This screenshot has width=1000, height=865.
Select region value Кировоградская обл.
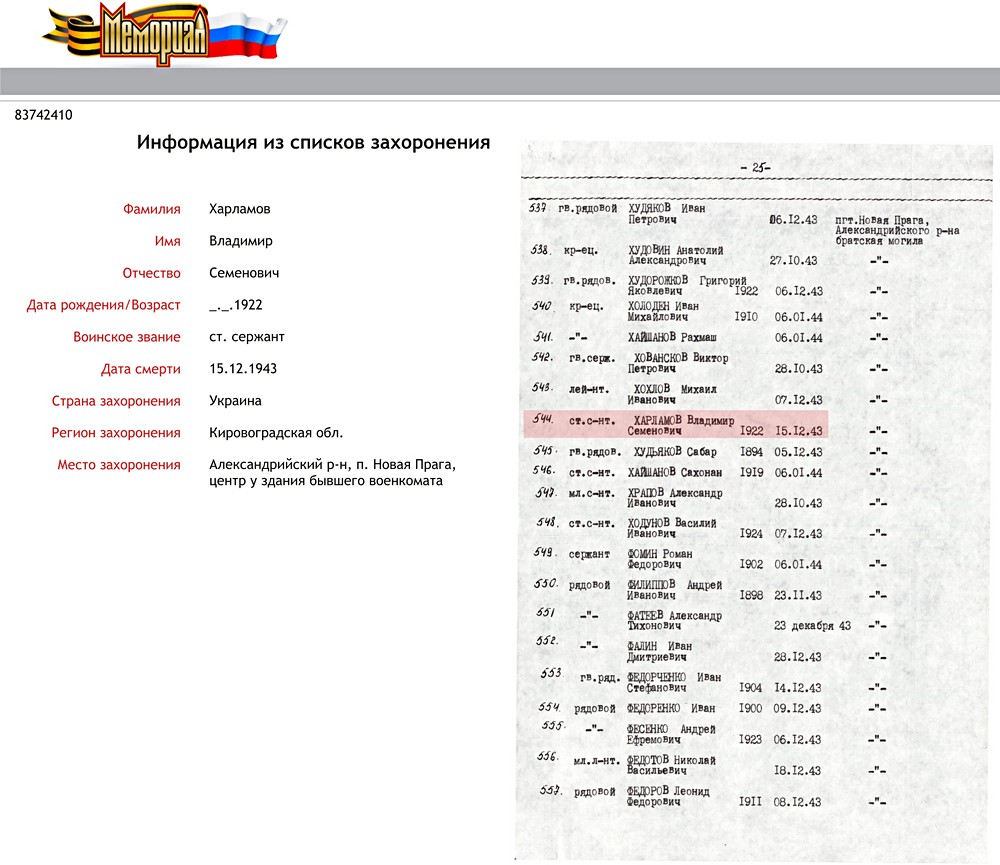(x=276, y=432)
